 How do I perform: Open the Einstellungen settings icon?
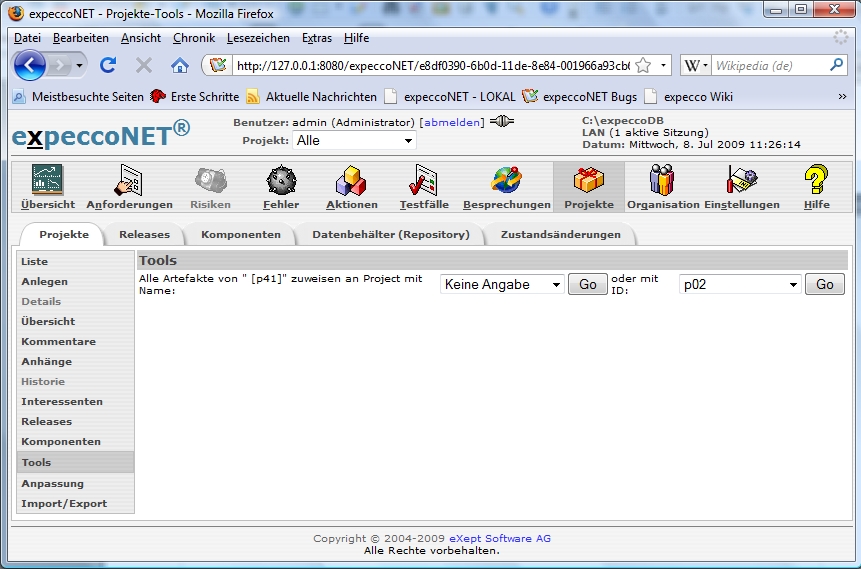pos(741,181)
